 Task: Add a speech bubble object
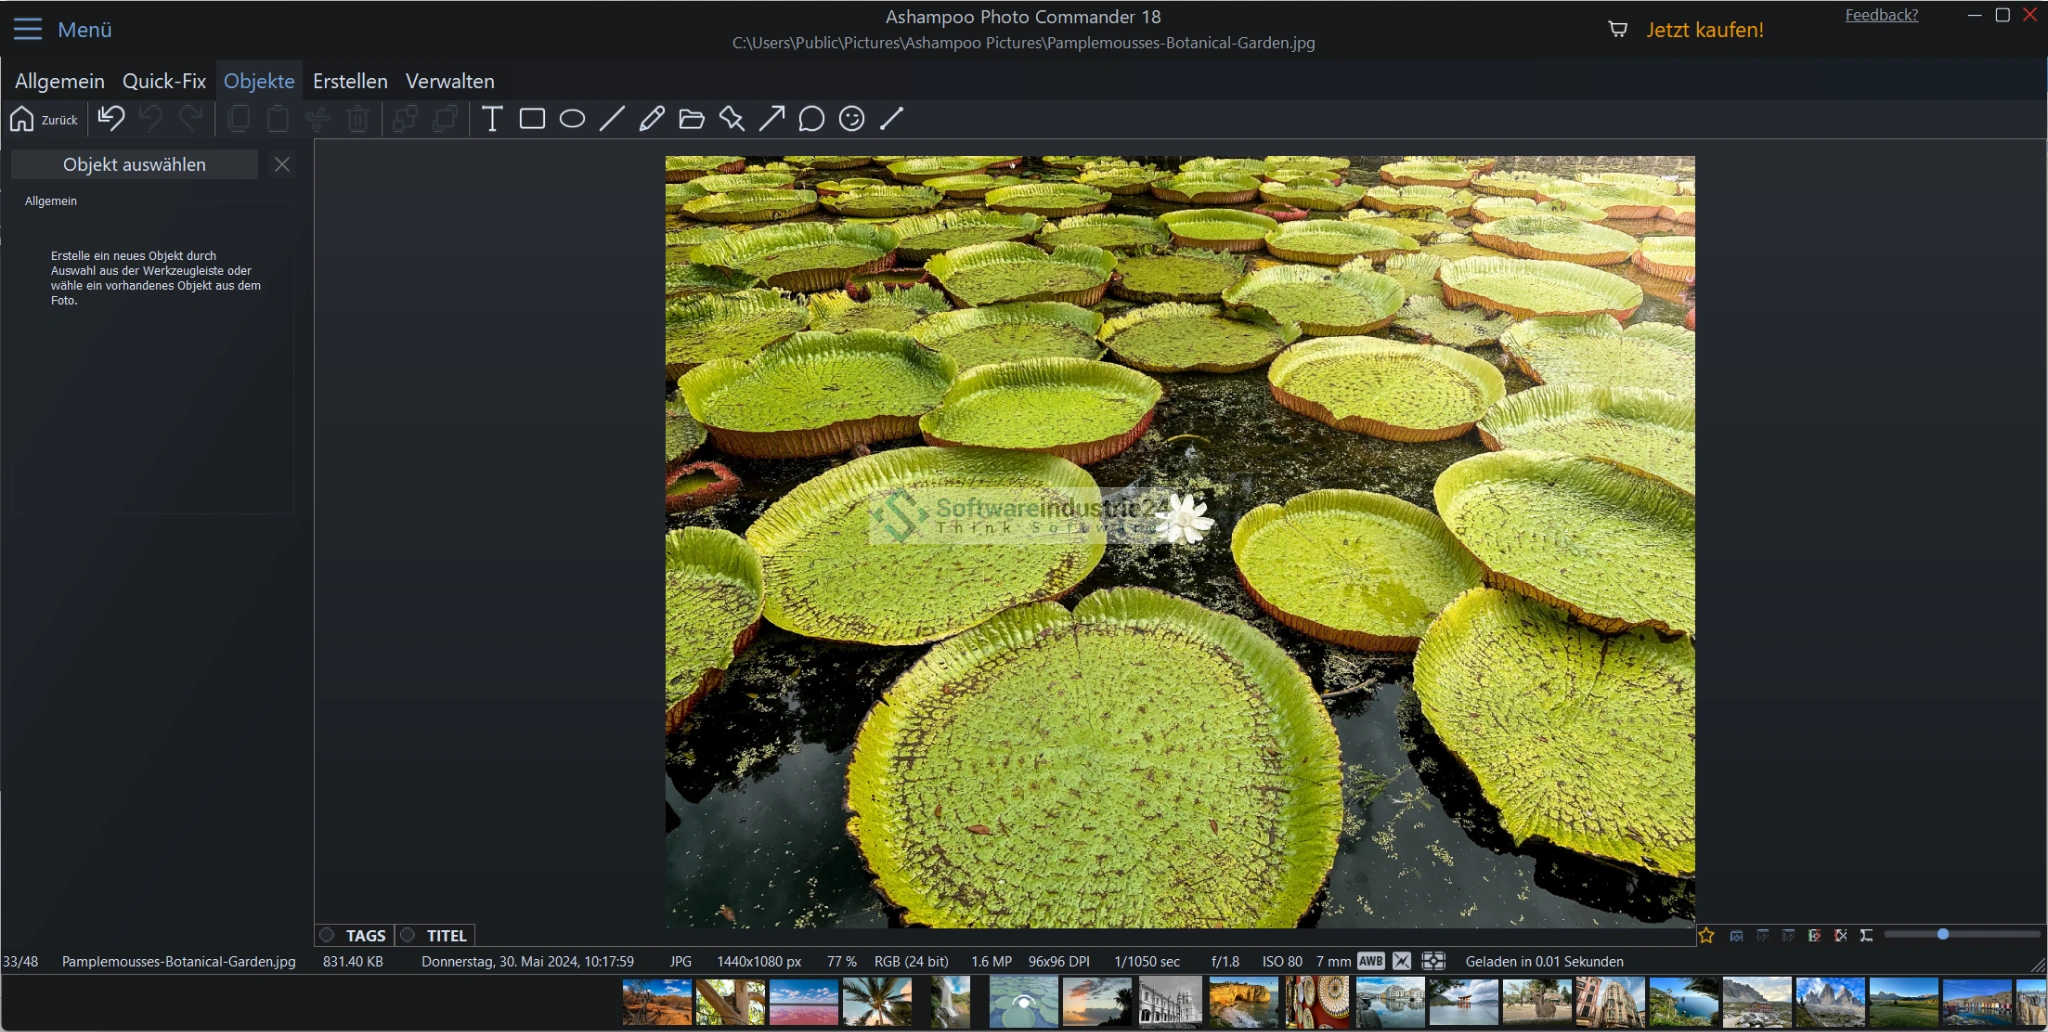point(812,119)
